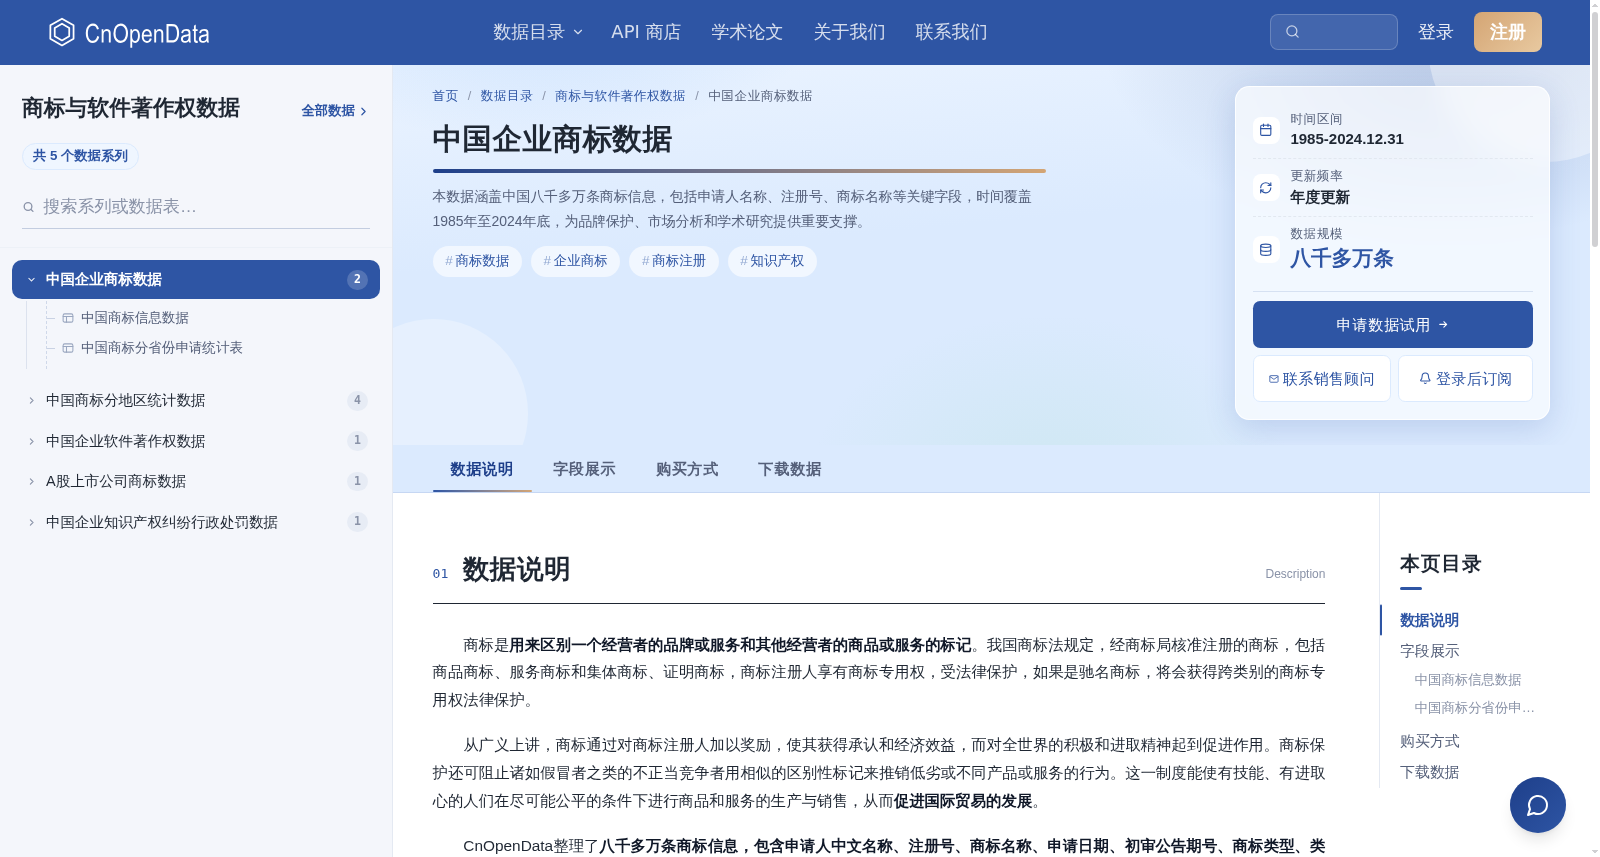Switch to the 字段展示 tab
Viewport: 1600px width, 857px height.
[584, 469]
